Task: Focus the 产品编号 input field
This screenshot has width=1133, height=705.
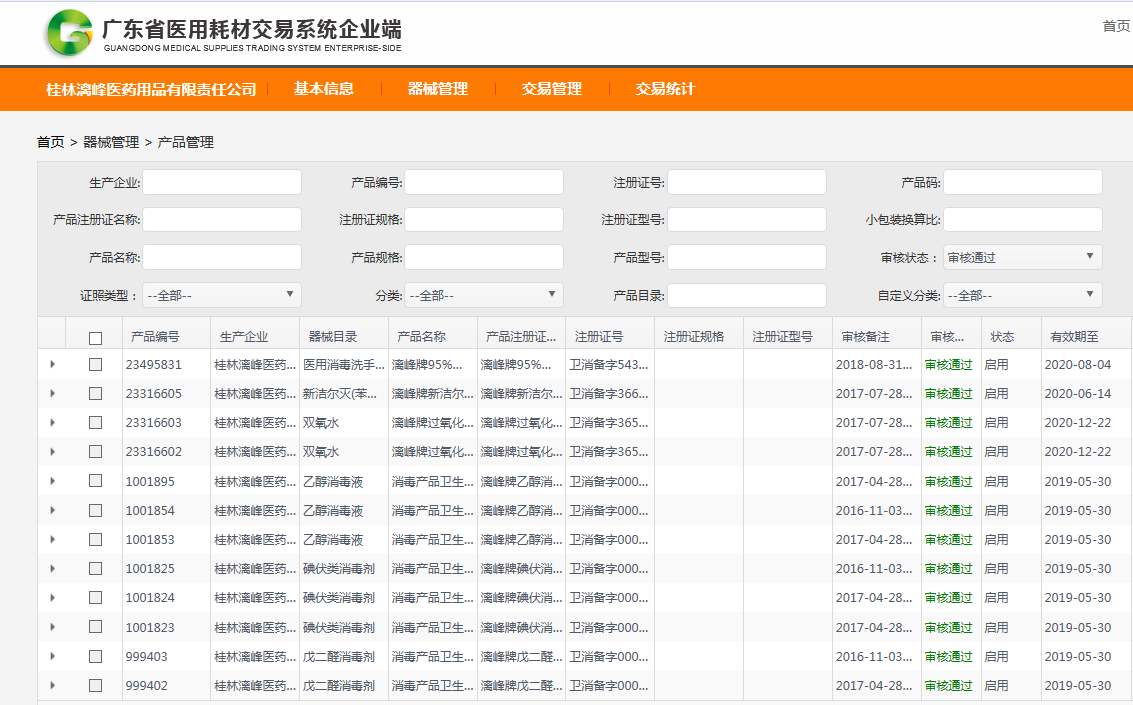Action: click(484, 182)
